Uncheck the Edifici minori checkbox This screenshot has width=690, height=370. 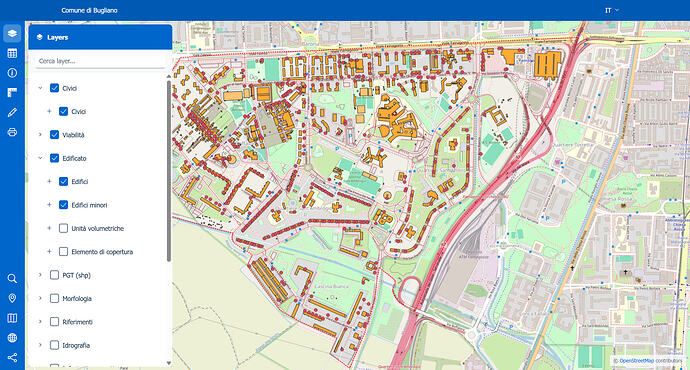pyautogui.click(x=63, y=205)
